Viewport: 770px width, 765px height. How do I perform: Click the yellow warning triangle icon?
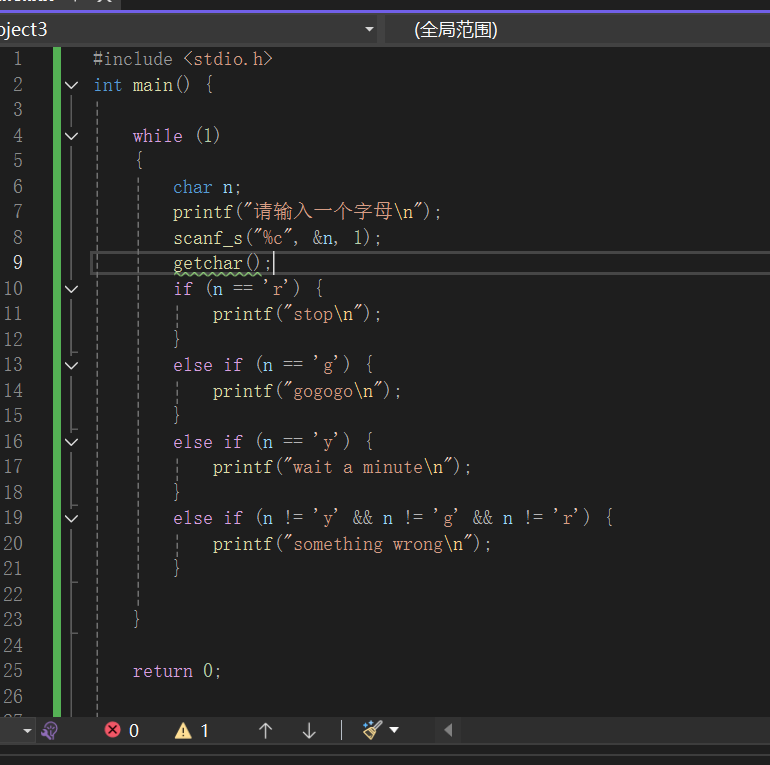pos(183,731)
